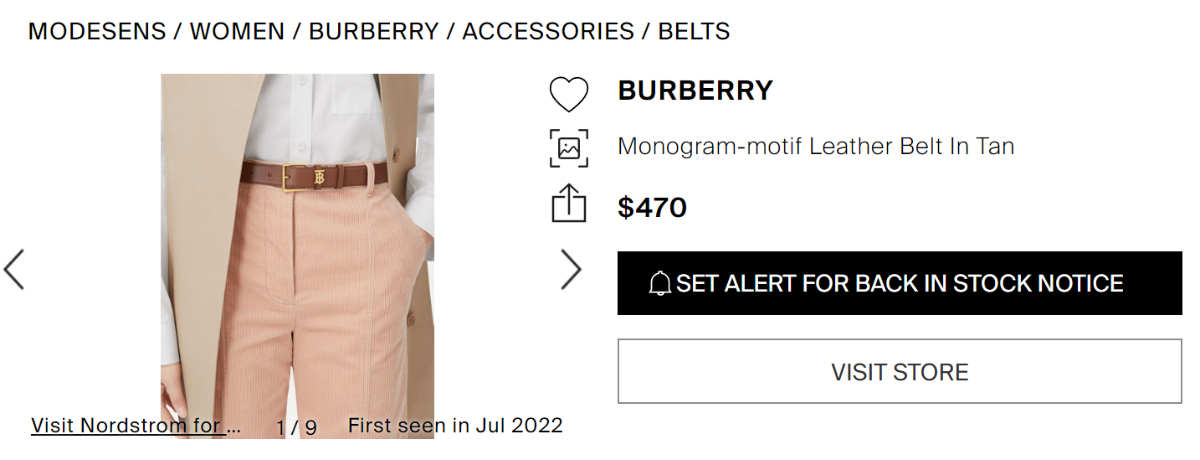This screenshot has height=460, width=1200.
Task: Click the Visit Store button
Action: (x=899, y=372)
